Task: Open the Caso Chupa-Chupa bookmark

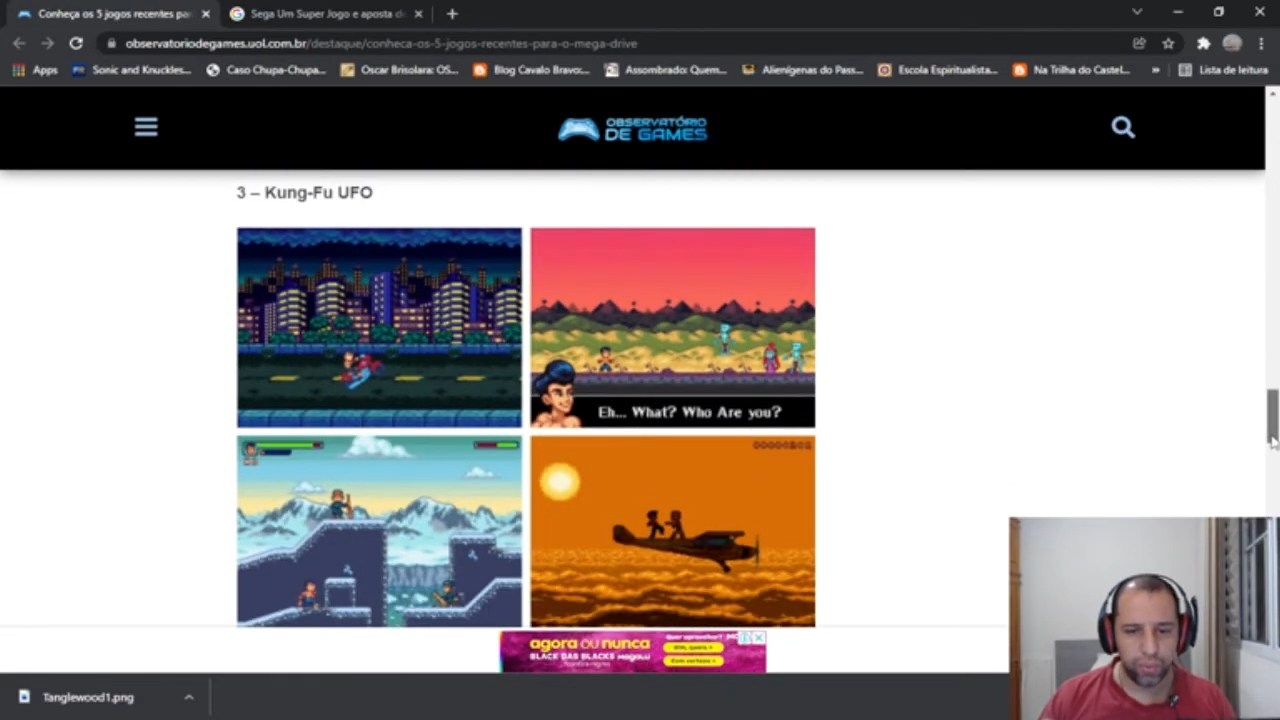Action: coord(266,70)
